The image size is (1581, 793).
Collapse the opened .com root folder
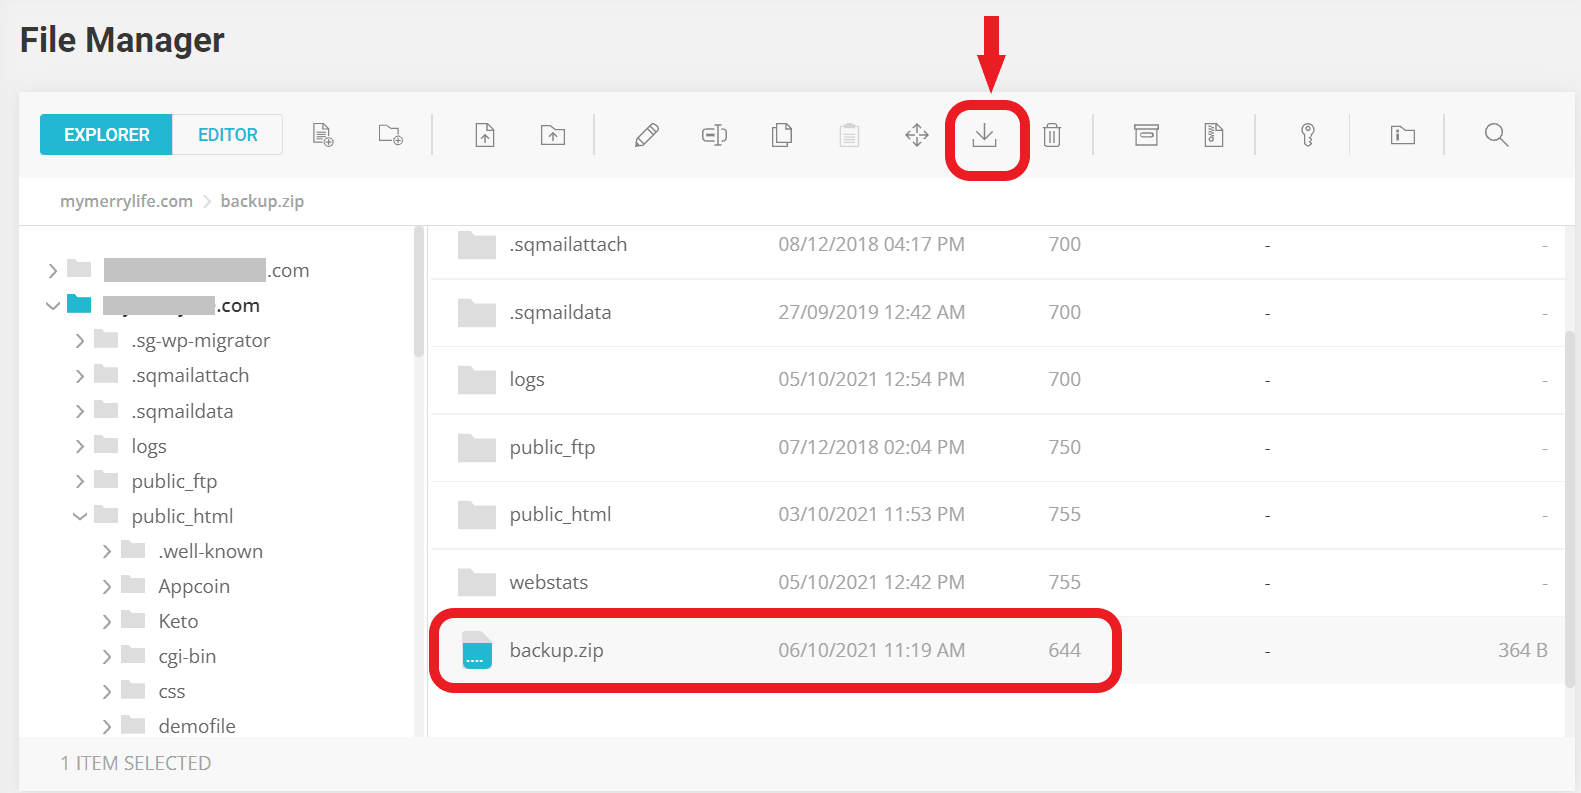[53, 305]
